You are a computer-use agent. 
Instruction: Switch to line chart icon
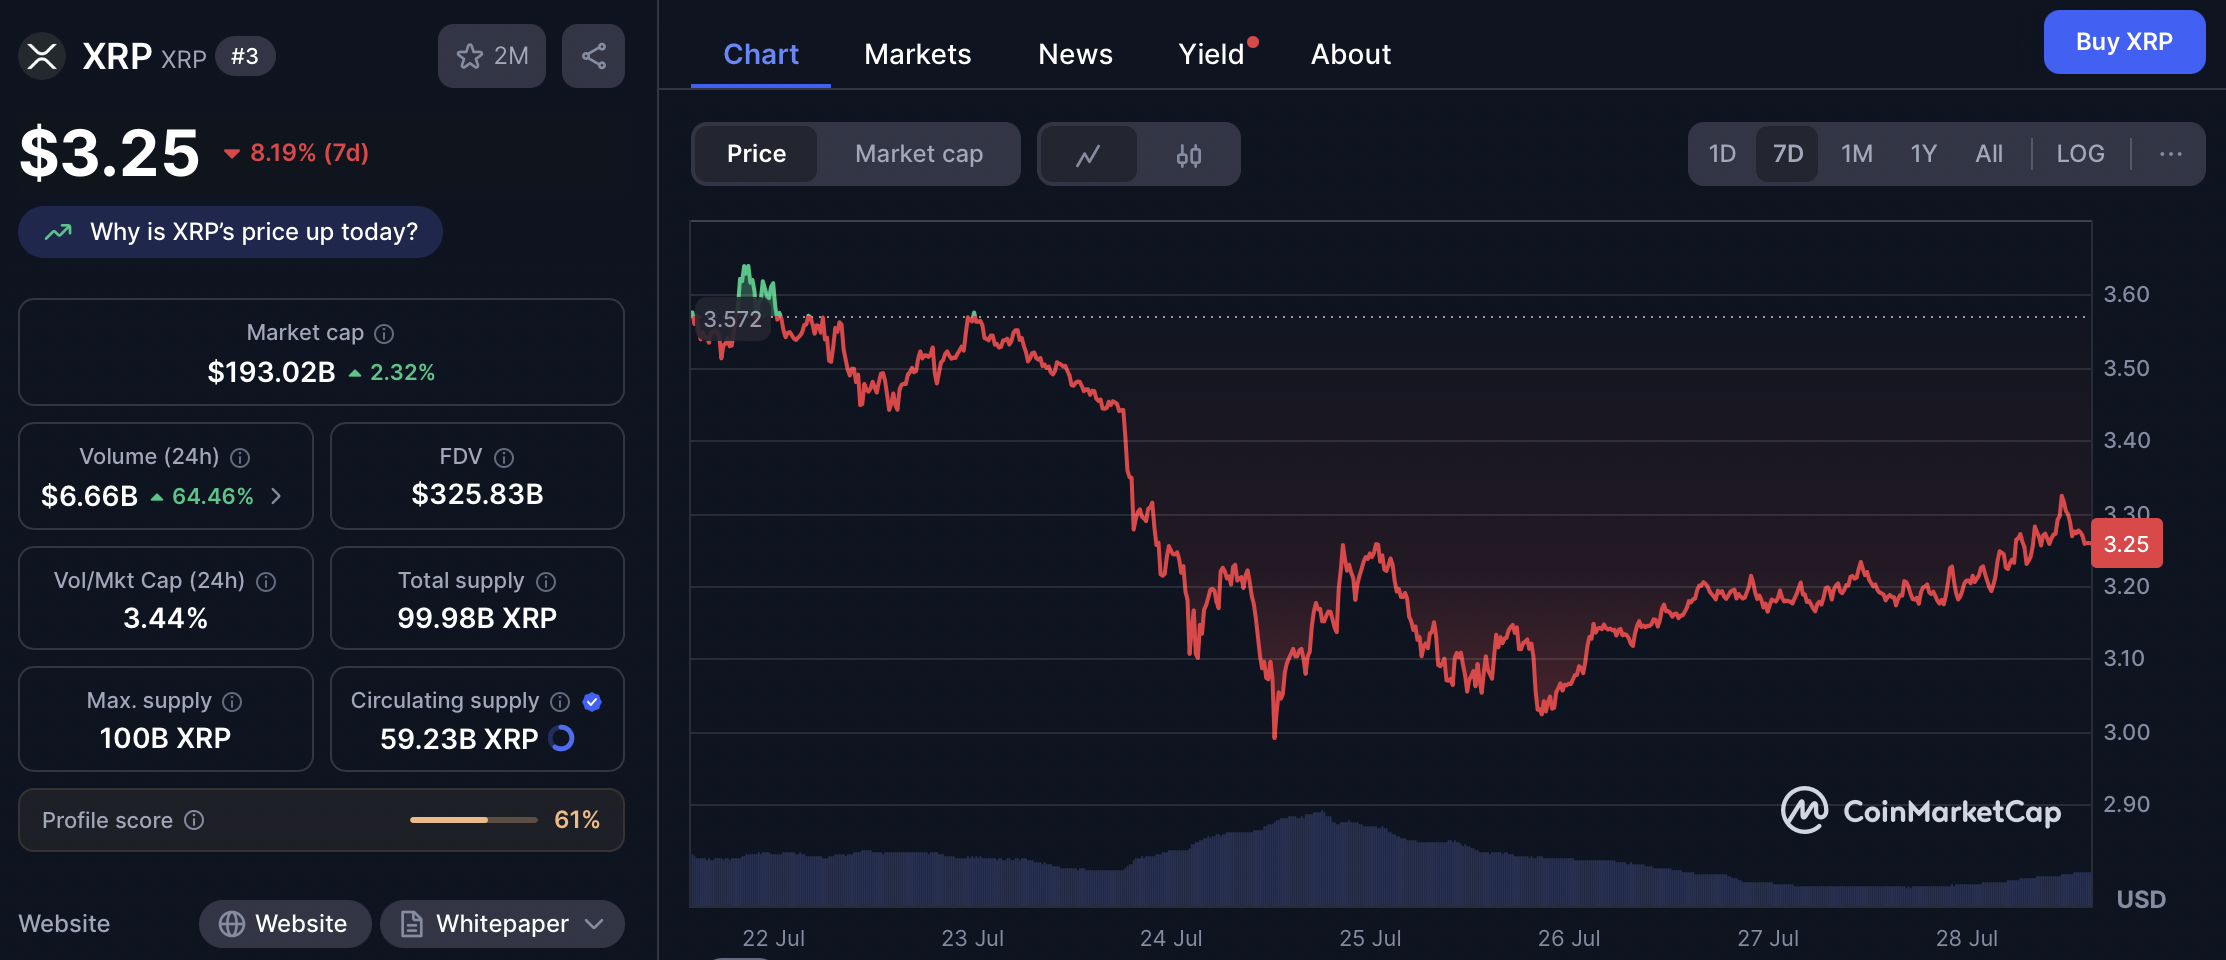point(1088,155)
